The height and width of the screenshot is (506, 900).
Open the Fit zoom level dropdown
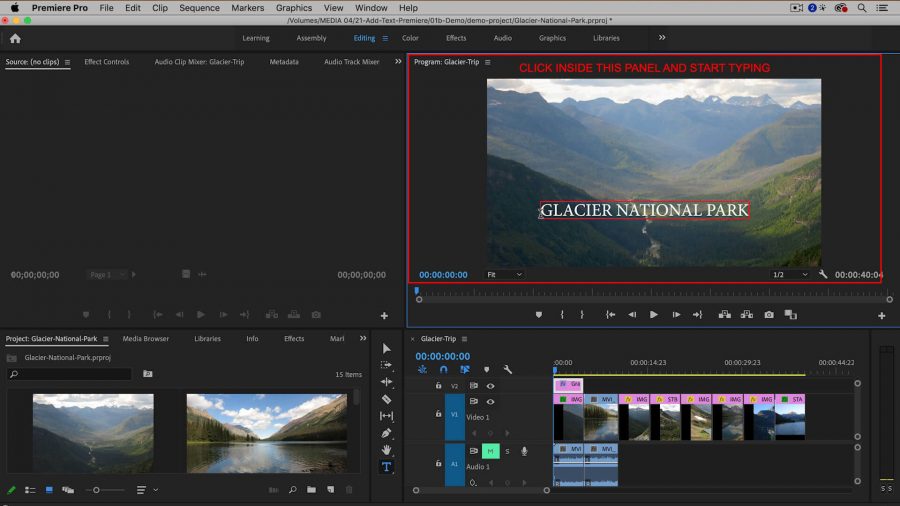(x=504, y=275)
